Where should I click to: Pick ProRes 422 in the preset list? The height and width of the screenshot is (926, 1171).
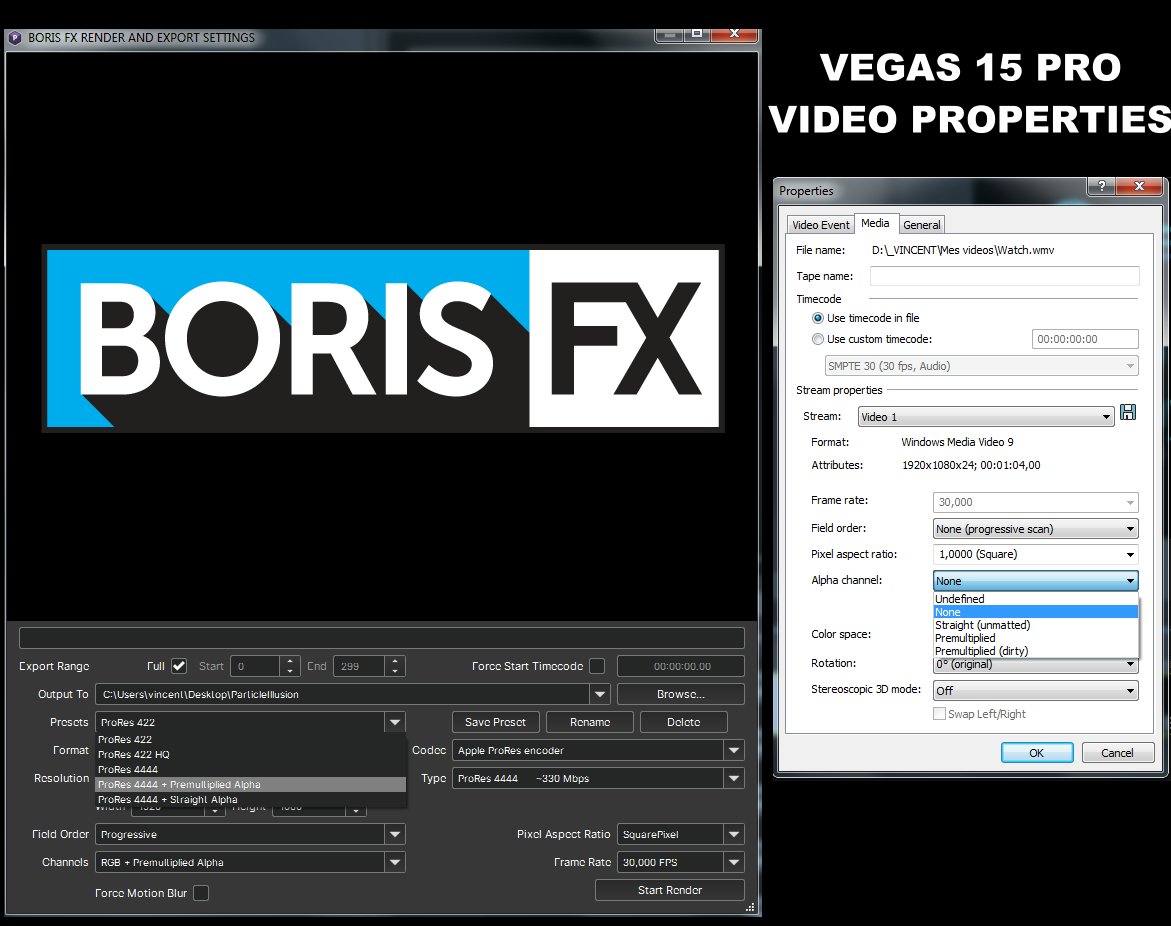pyautogui.click(x=251, y=739)
